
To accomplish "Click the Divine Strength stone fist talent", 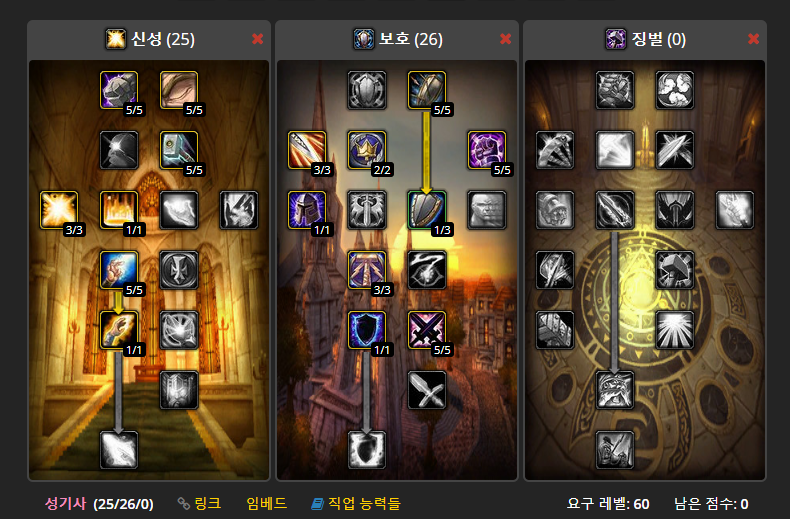I will click(119, 90).
